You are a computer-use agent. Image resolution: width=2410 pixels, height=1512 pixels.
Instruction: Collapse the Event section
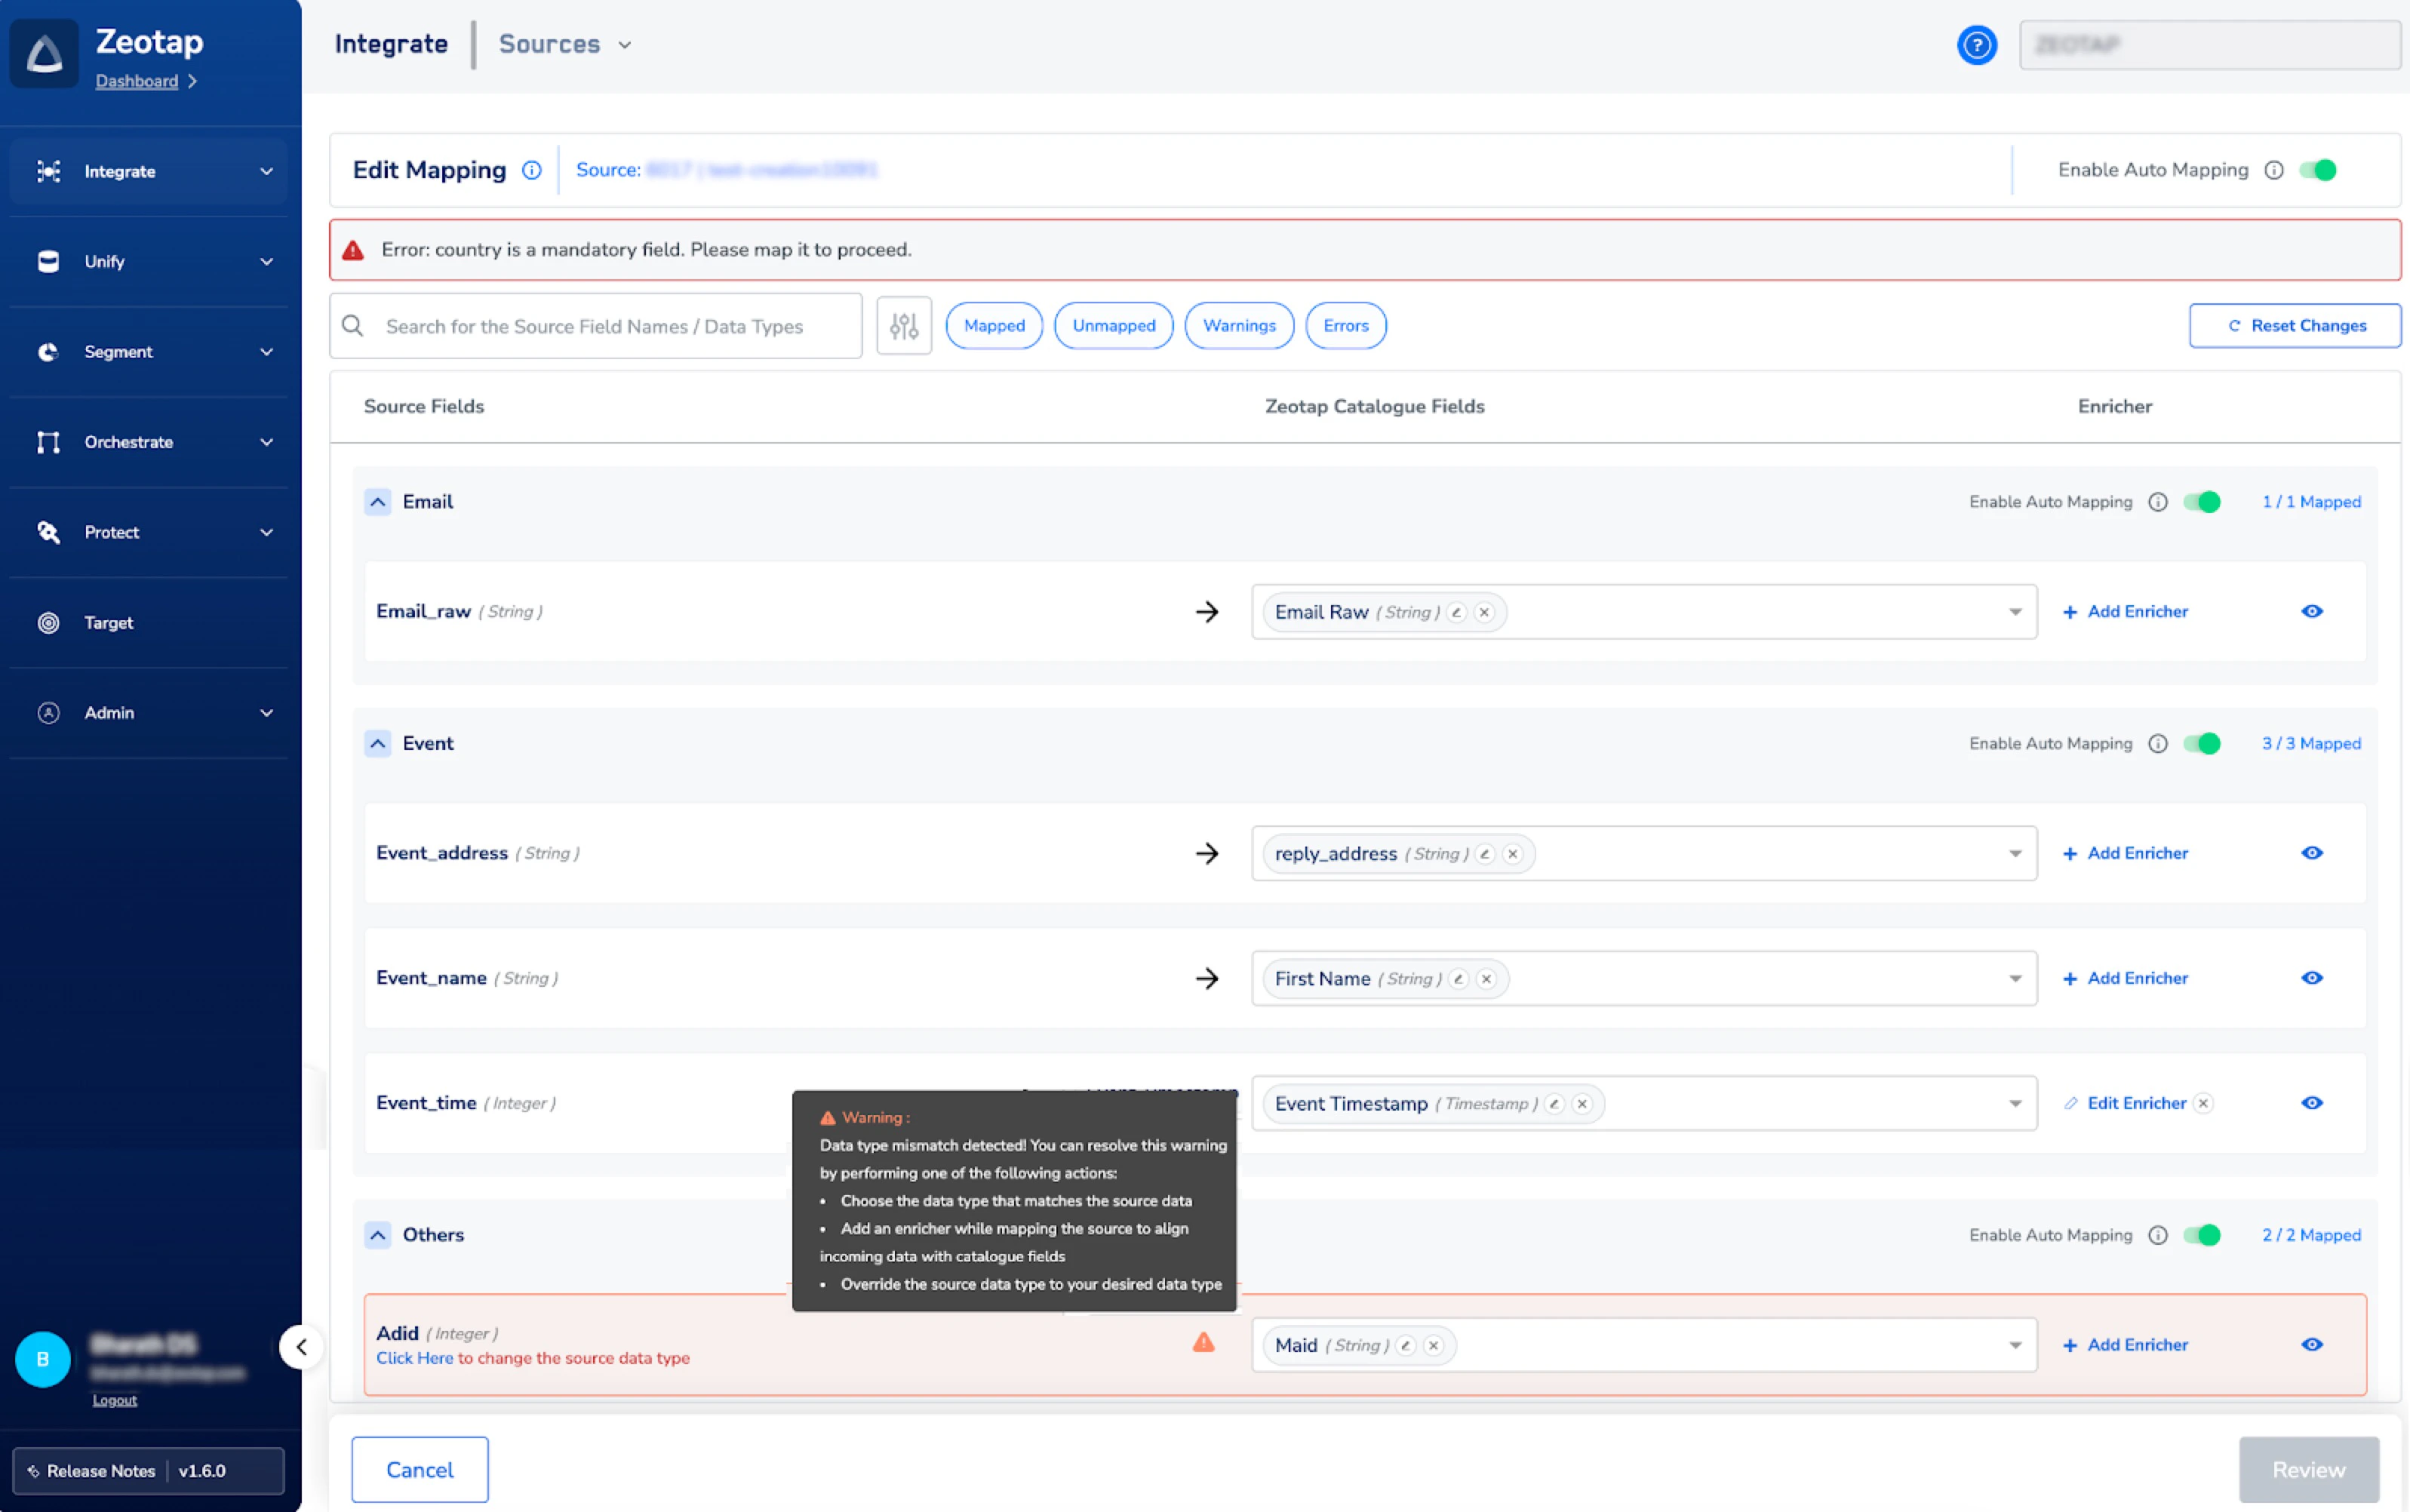(377, 743)
